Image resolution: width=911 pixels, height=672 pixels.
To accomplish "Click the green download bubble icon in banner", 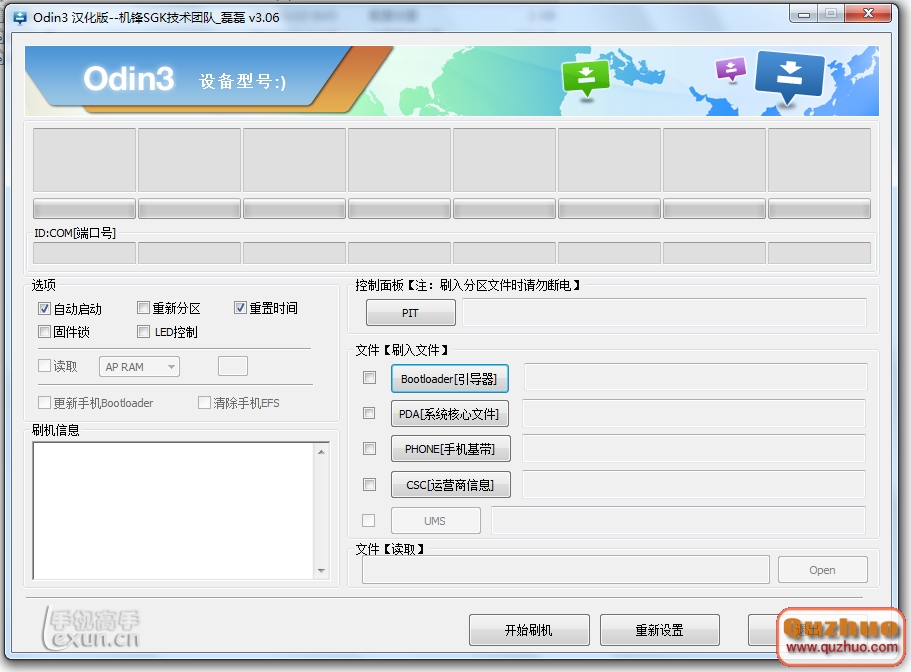I will 586,78.
